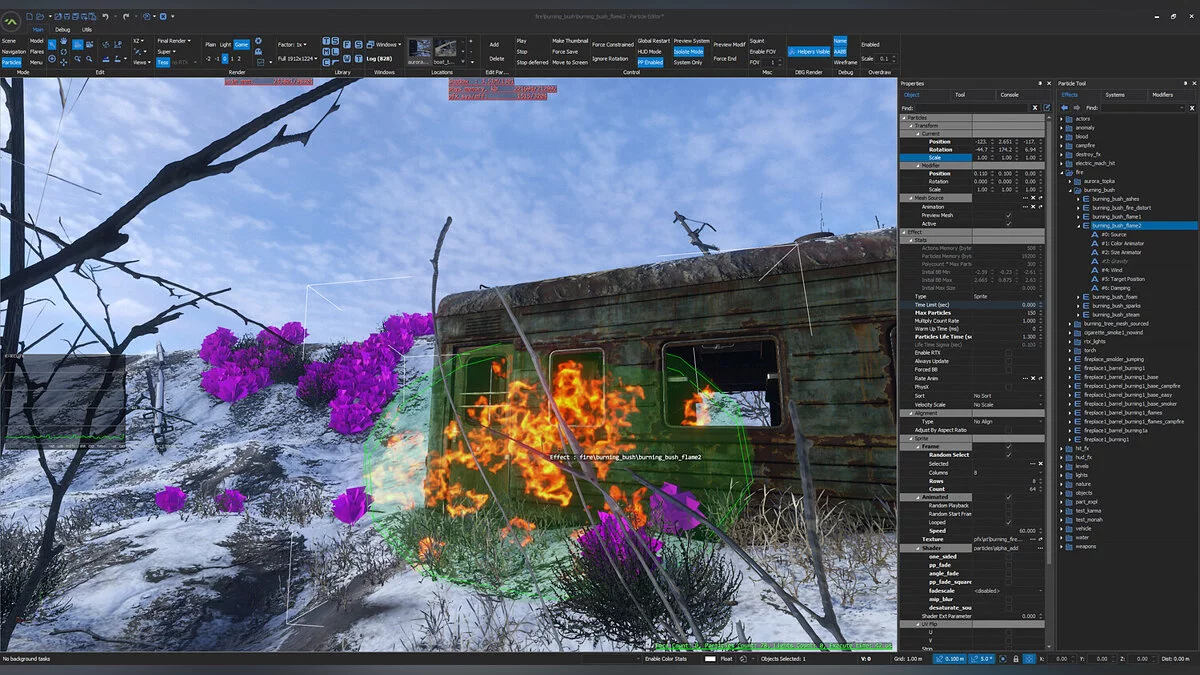Toggle the Active checkbox under Mesh Source
The height and width of the screenshot is (675, 1200).
(1008, 223)
